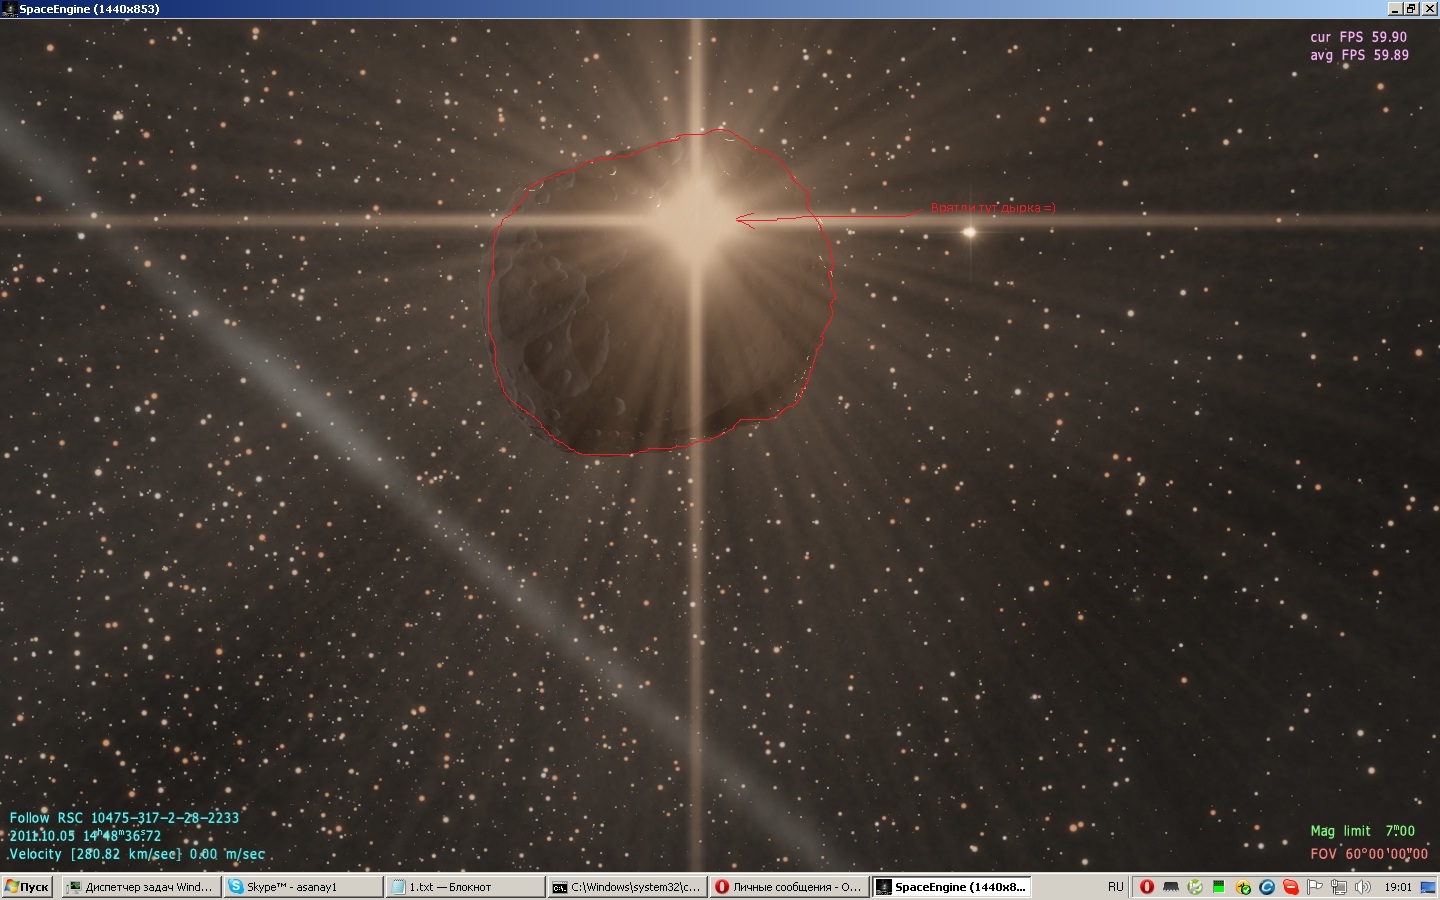The height and width of the screenshot is (900, 1440).
Task: Click the Velocity 280.82 km/sec readout
Action: point(137,854)
